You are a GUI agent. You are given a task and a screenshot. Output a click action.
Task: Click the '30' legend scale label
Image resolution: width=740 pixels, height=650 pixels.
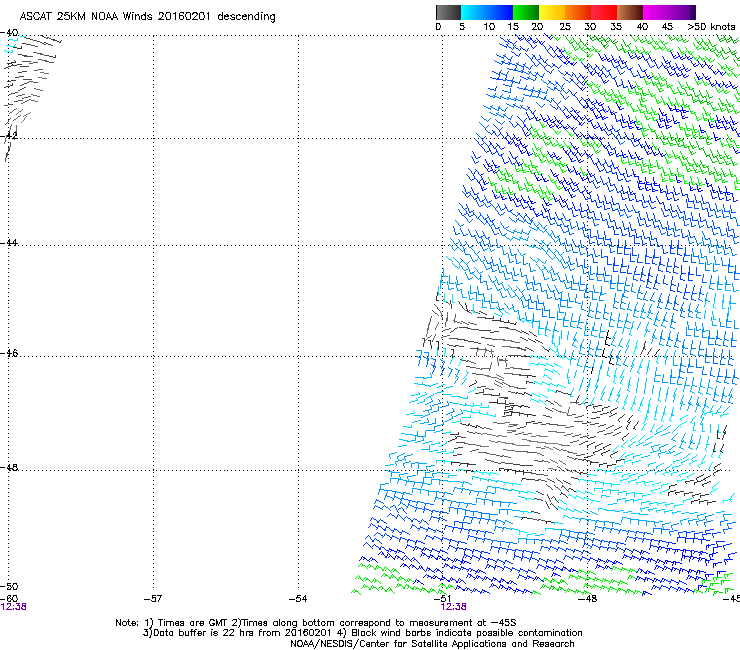coord(590,27)
